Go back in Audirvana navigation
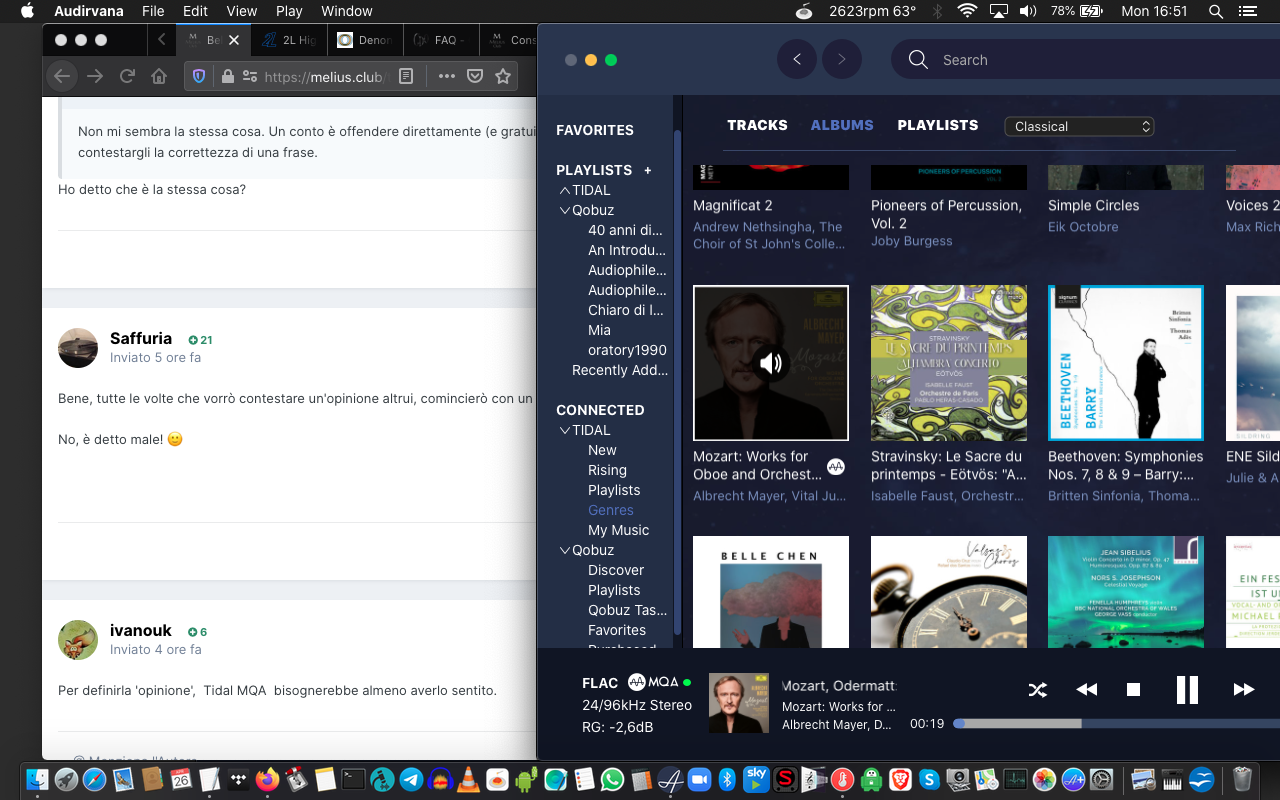 (797, 60)
